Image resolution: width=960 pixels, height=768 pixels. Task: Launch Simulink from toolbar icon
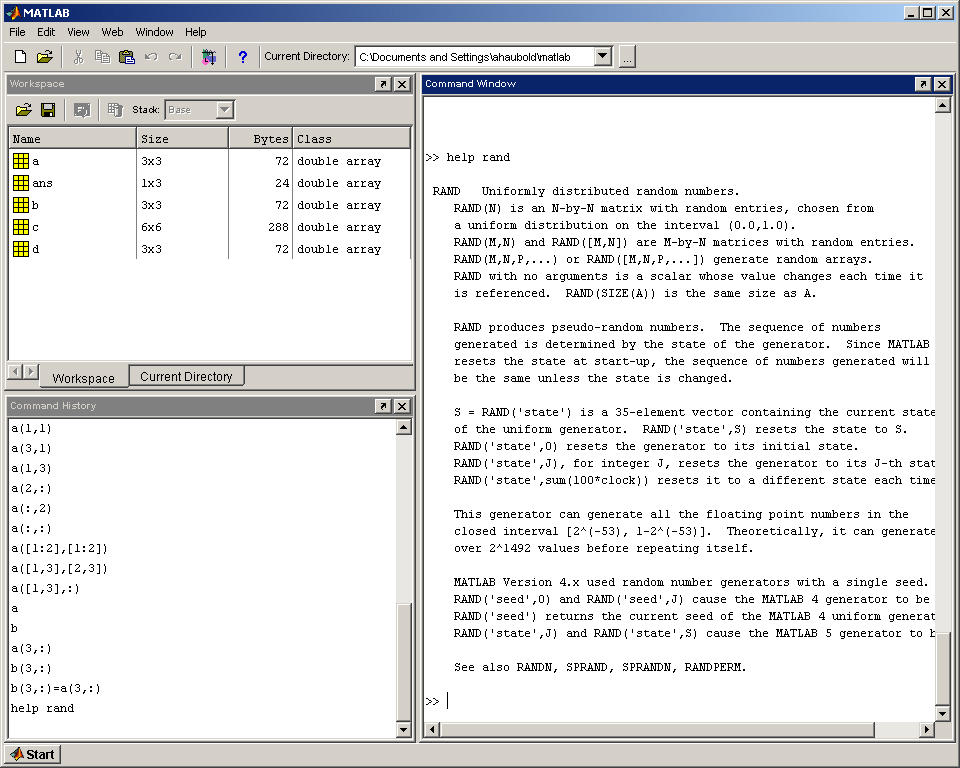[209, 57]
